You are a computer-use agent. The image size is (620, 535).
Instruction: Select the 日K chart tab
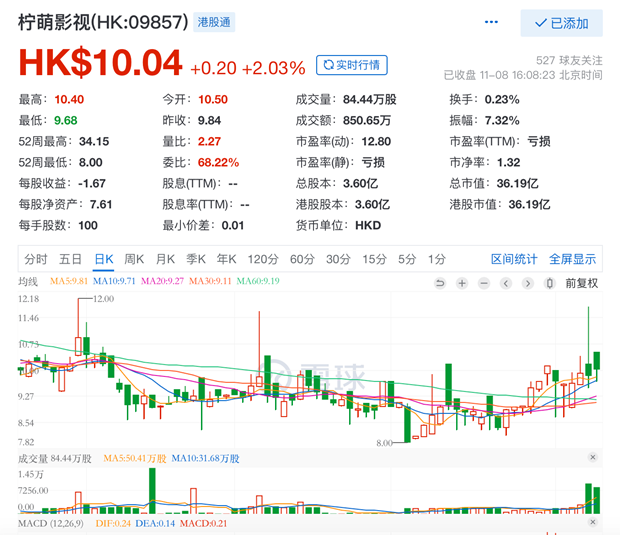point(104,259)
